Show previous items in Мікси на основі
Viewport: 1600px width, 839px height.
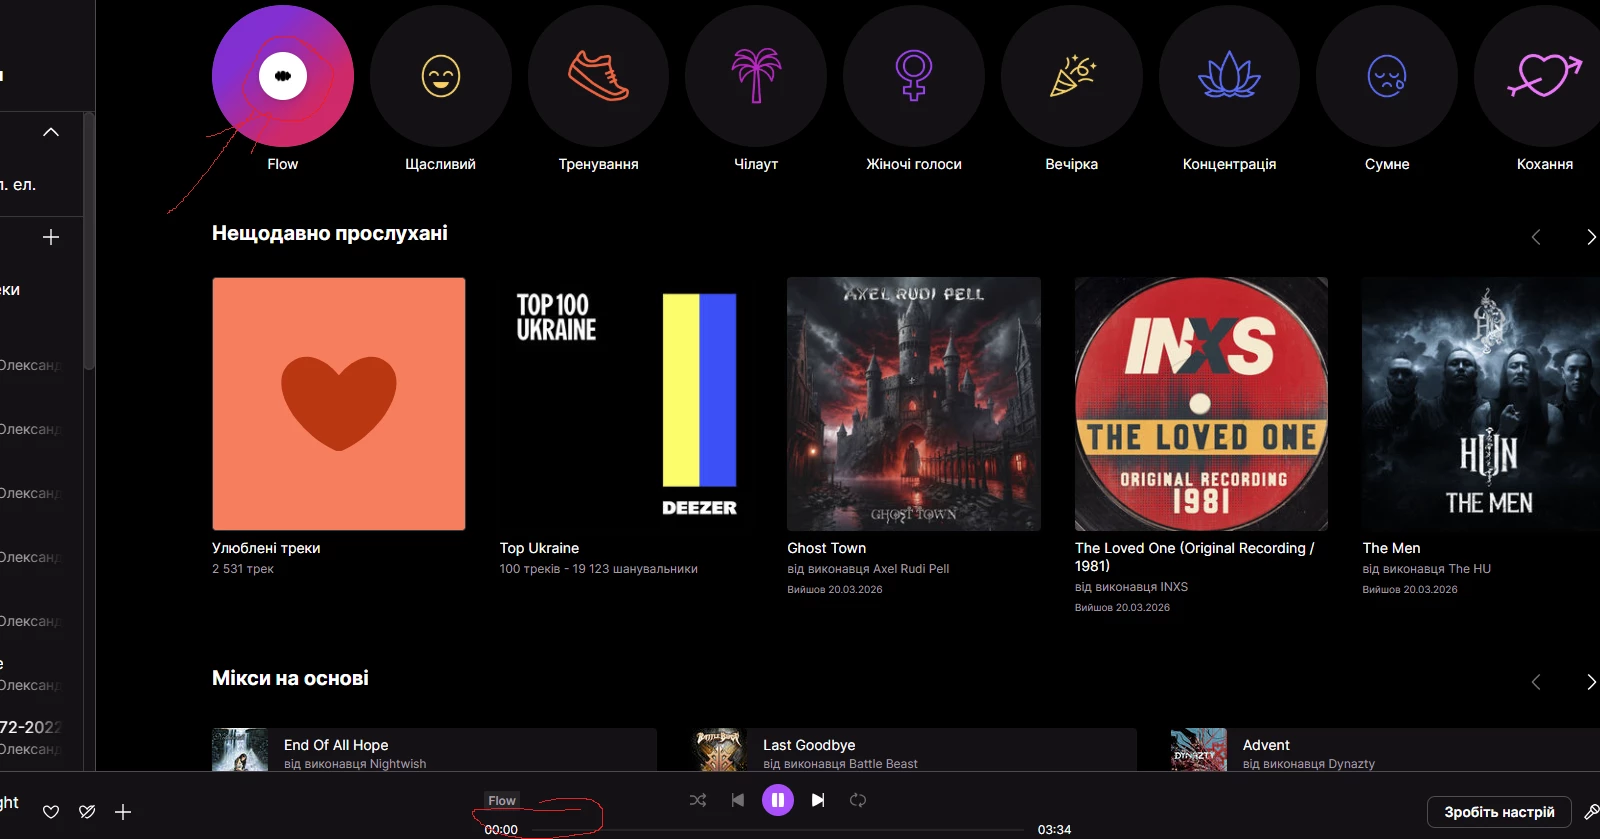[x=1536, y=682]
